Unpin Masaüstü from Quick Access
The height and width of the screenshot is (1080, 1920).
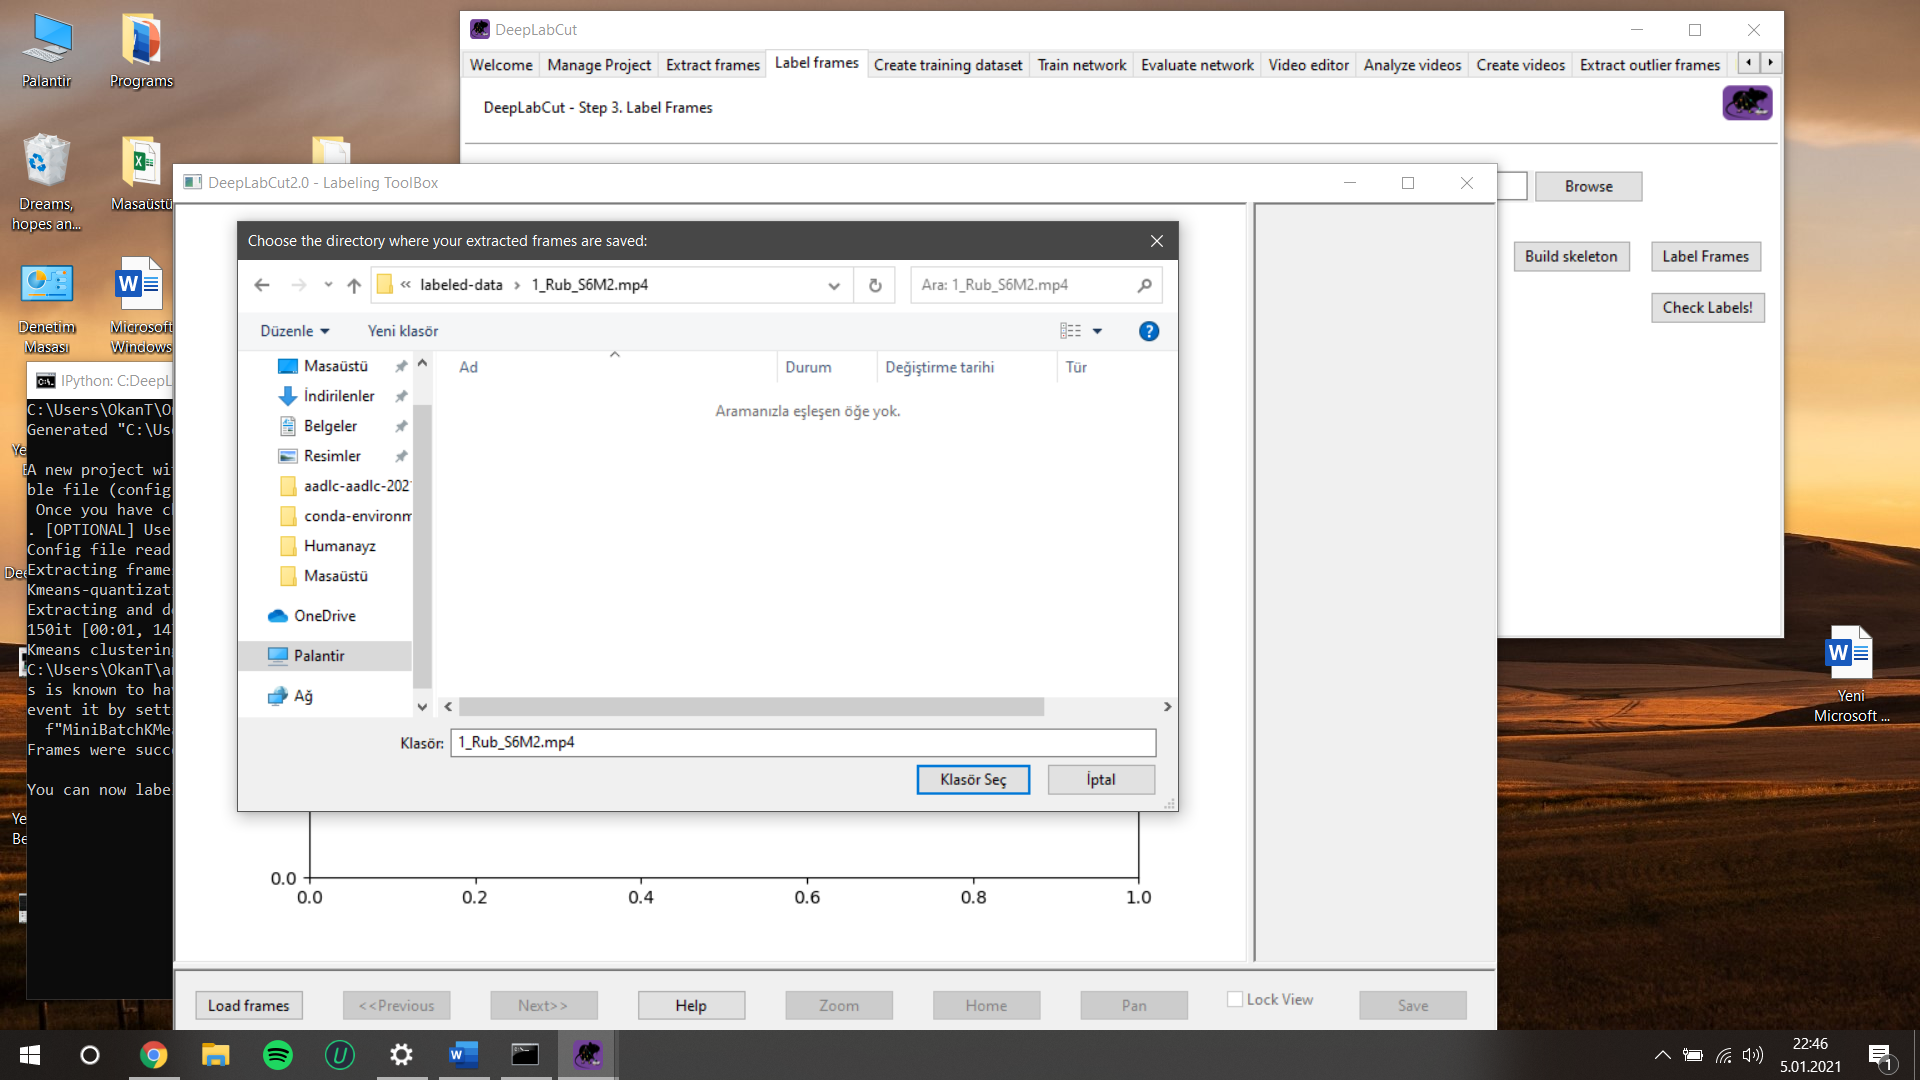tap(401, 366)
